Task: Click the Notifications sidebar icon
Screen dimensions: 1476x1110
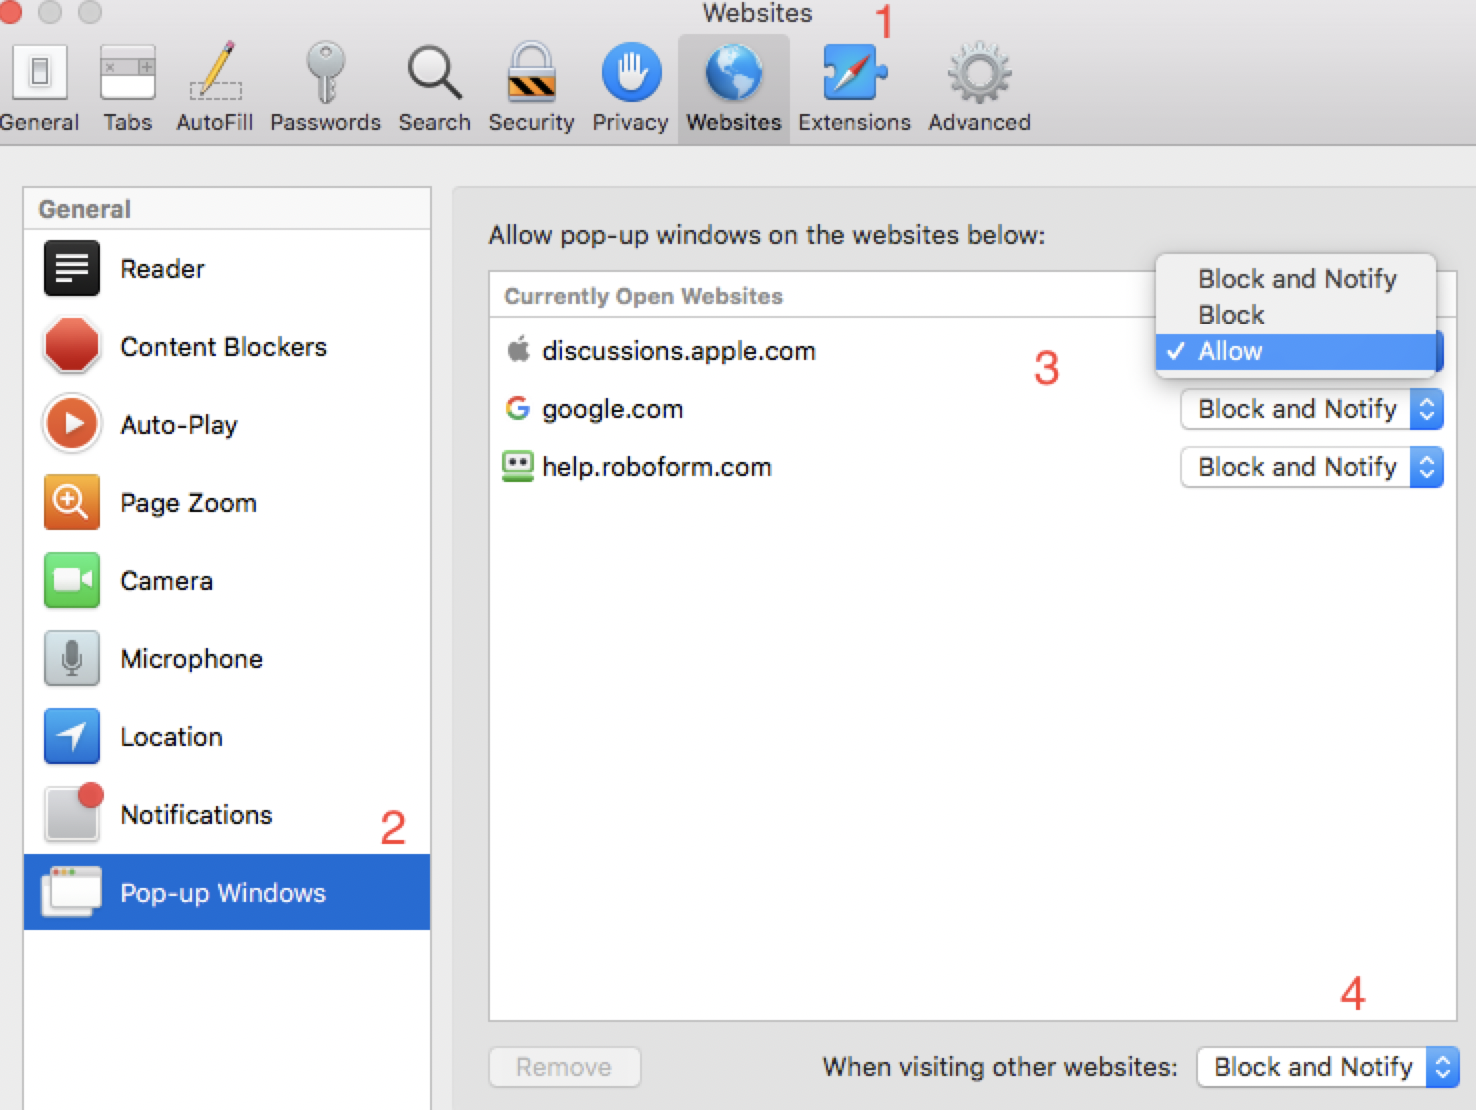Action: [73, 812]
